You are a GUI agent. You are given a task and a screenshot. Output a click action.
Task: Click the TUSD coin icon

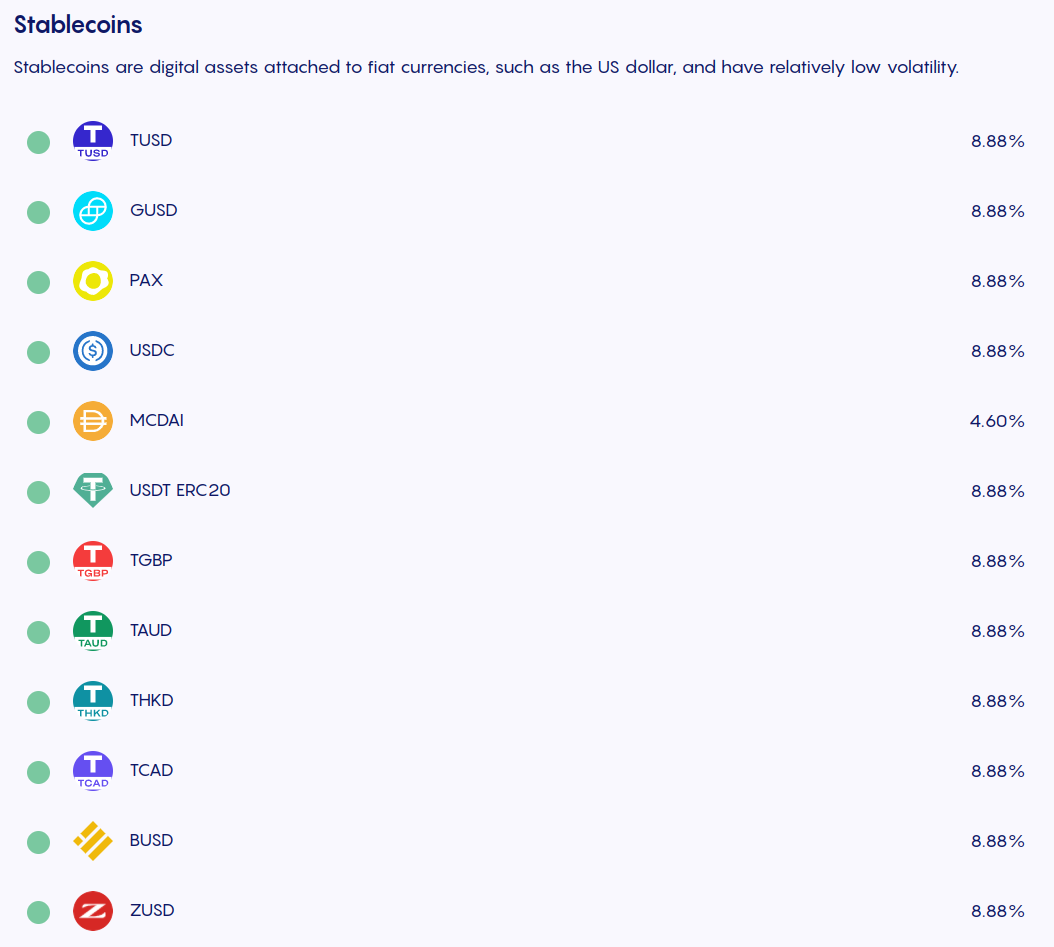click(93, 141)
